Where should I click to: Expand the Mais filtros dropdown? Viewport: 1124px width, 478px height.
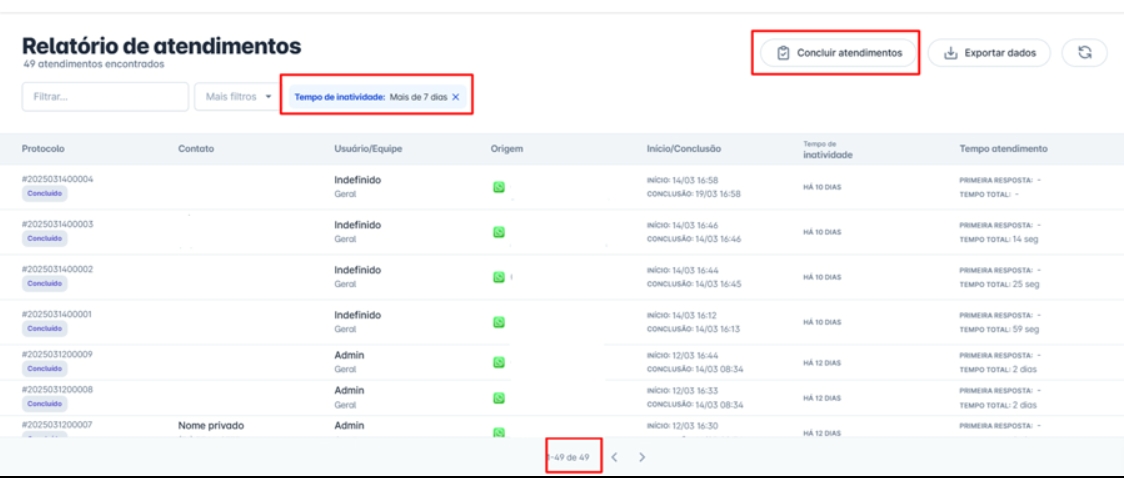[238, 97]
